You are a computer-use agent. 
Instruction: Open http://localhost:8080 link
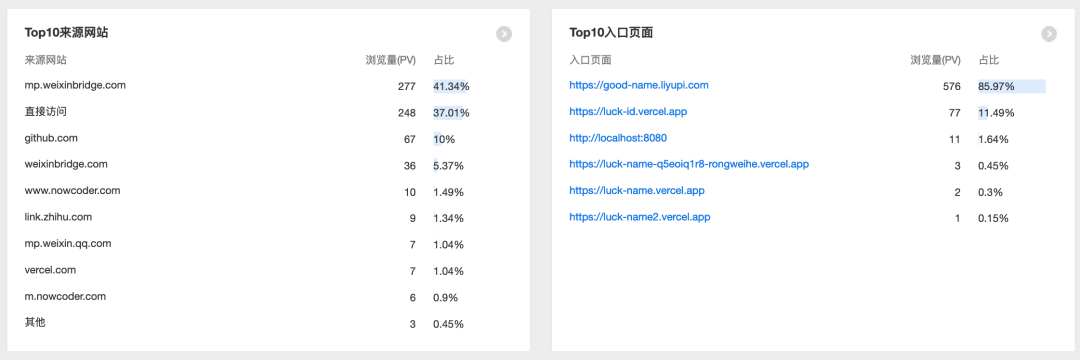point(618,138)
